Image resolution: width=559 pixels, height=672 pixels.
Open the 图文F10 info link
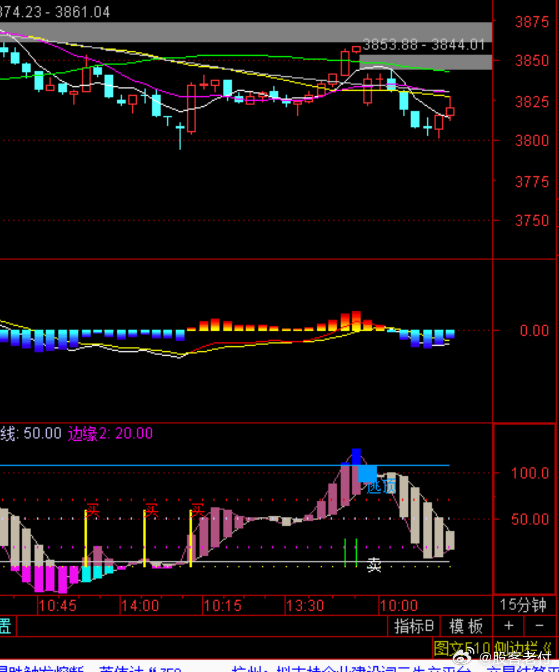point(462,647)
